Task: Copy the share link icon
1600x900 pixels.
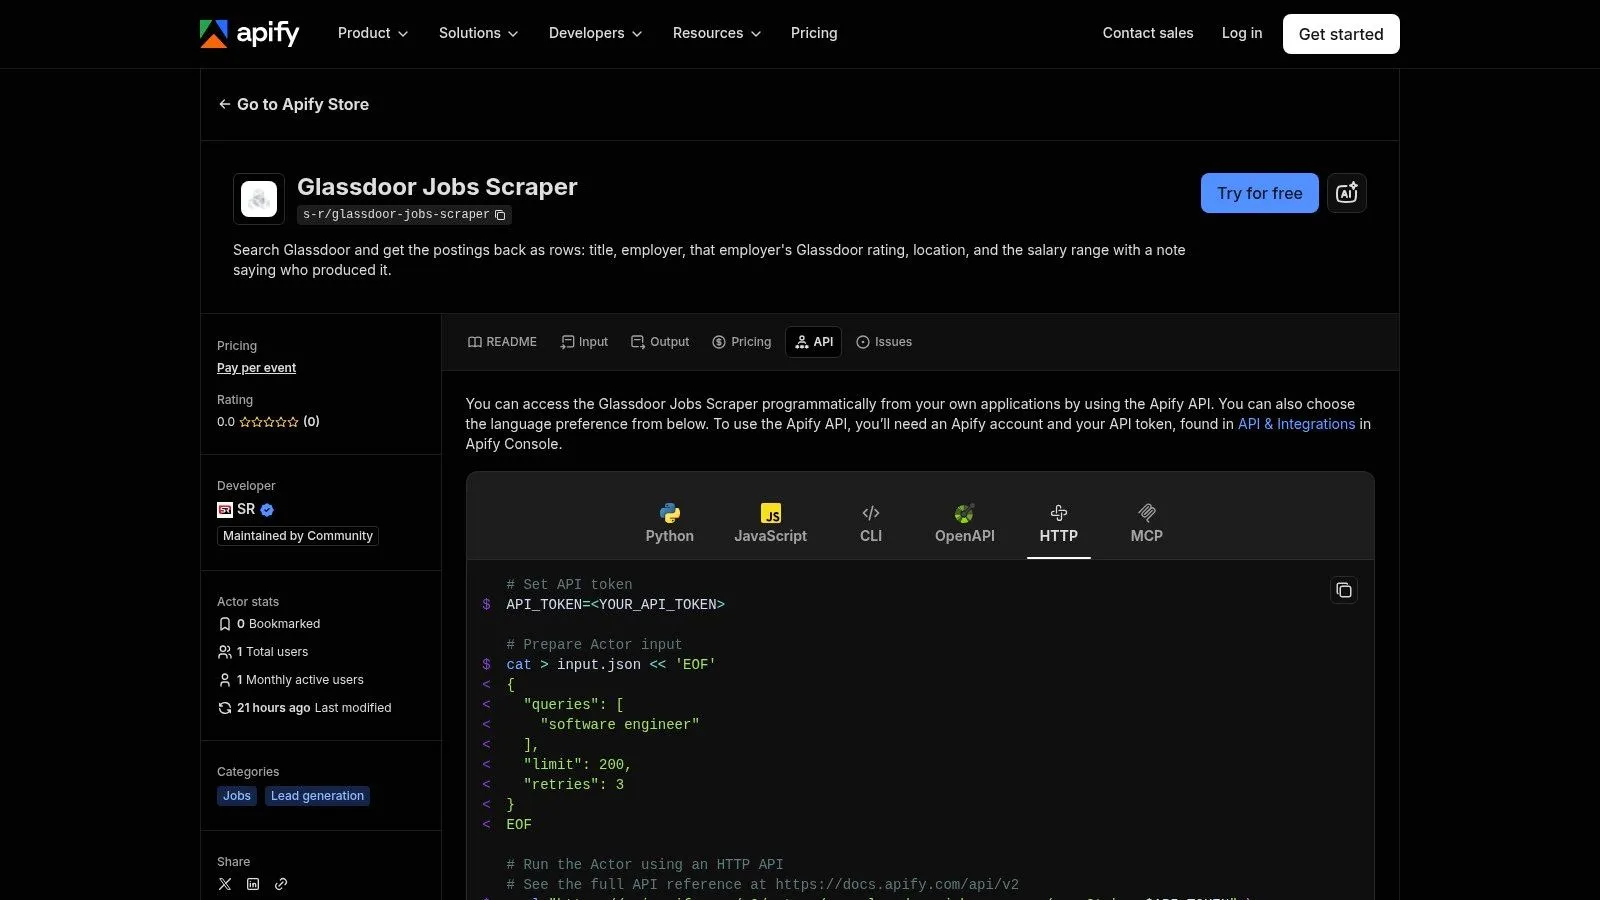Action: tap(281, 884)
